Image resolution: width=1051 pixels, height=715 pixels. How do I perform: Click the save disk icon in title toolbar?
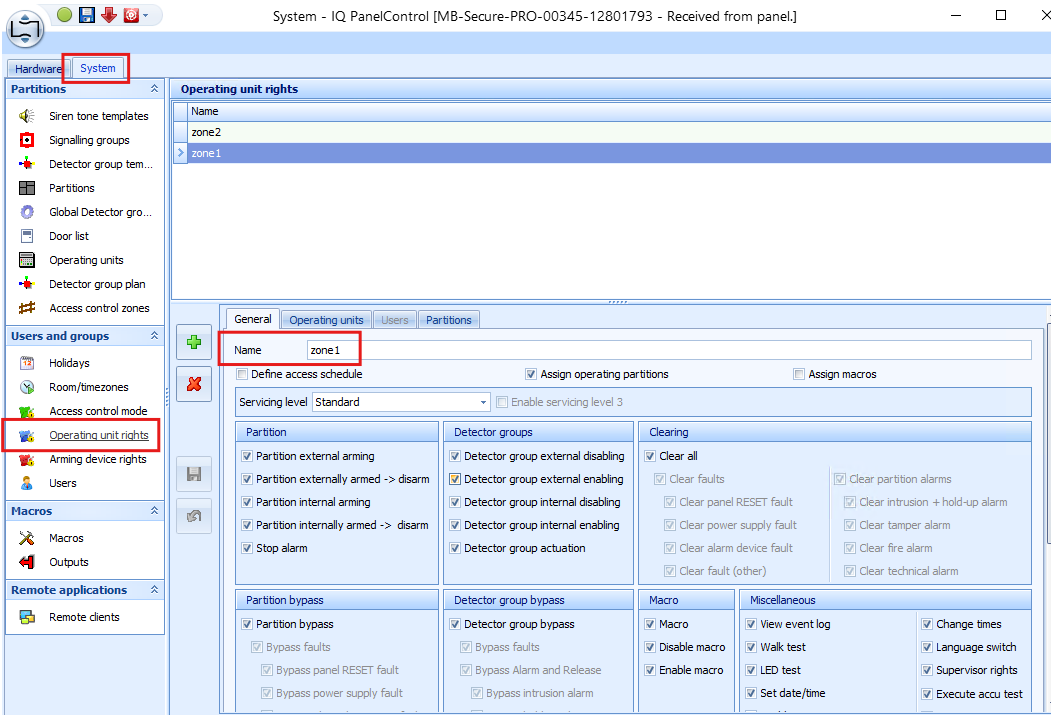[x=87, y=14]
